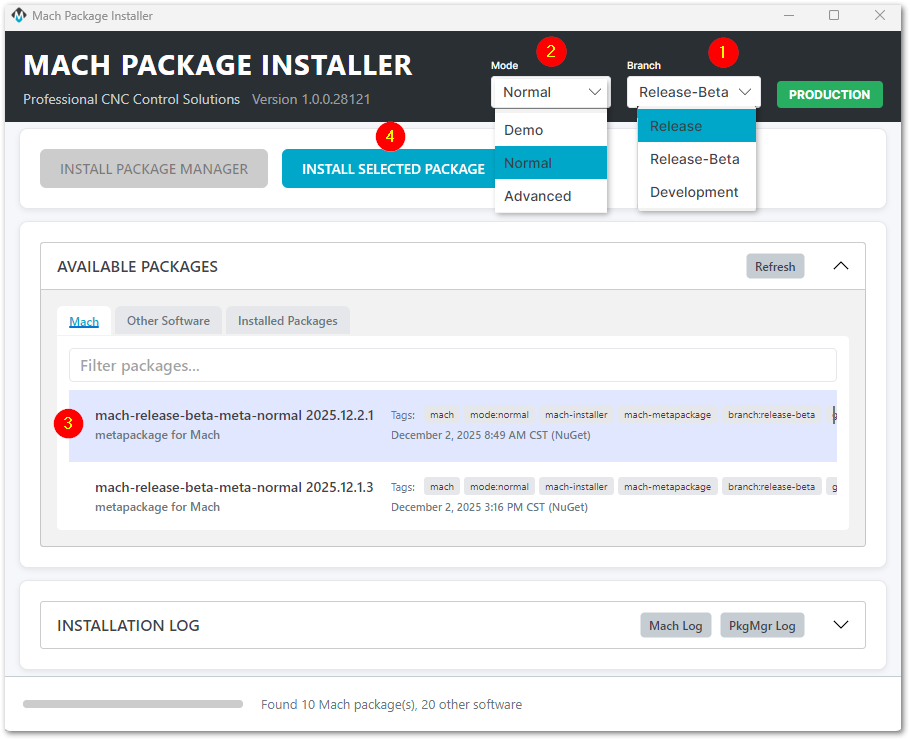Open the Mach Log button

click(676, 626)
